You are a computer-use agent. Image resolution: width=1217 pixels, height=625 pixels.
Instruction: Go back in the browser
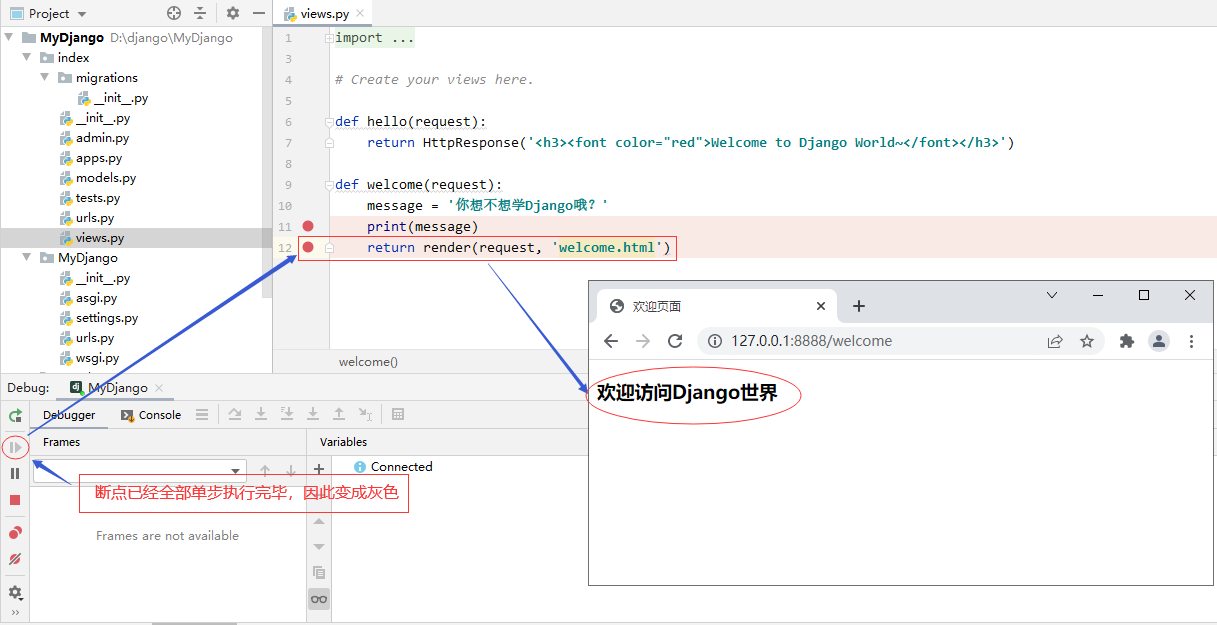(611, 341)
